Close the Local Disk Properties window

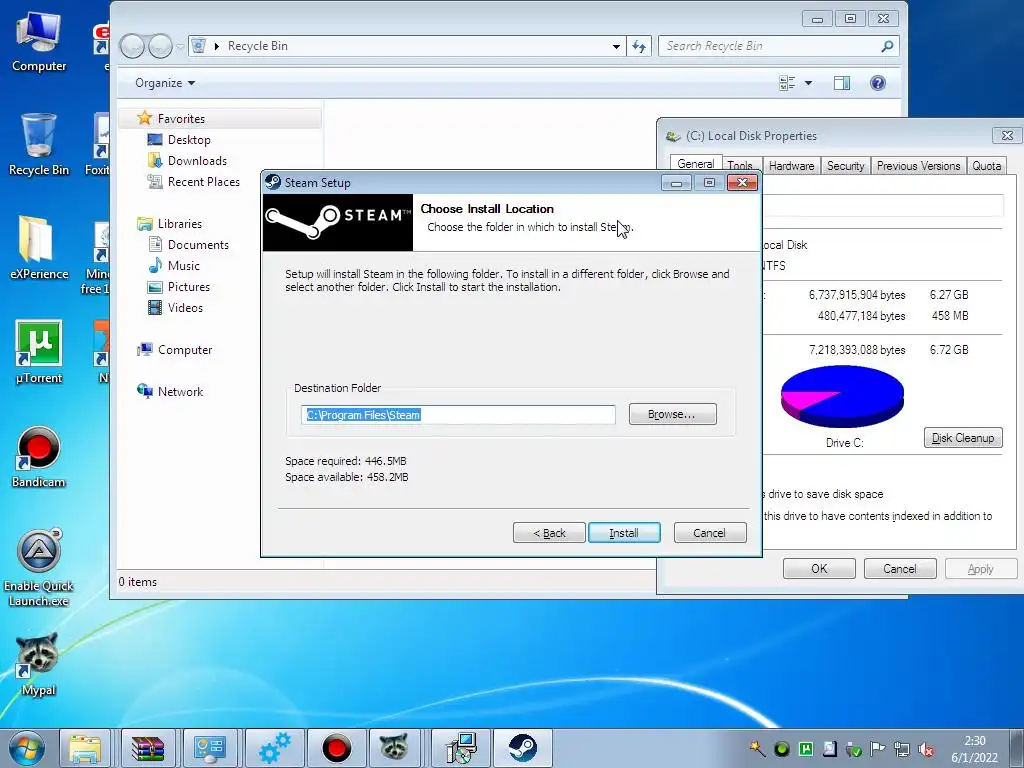click(1007, 135)
